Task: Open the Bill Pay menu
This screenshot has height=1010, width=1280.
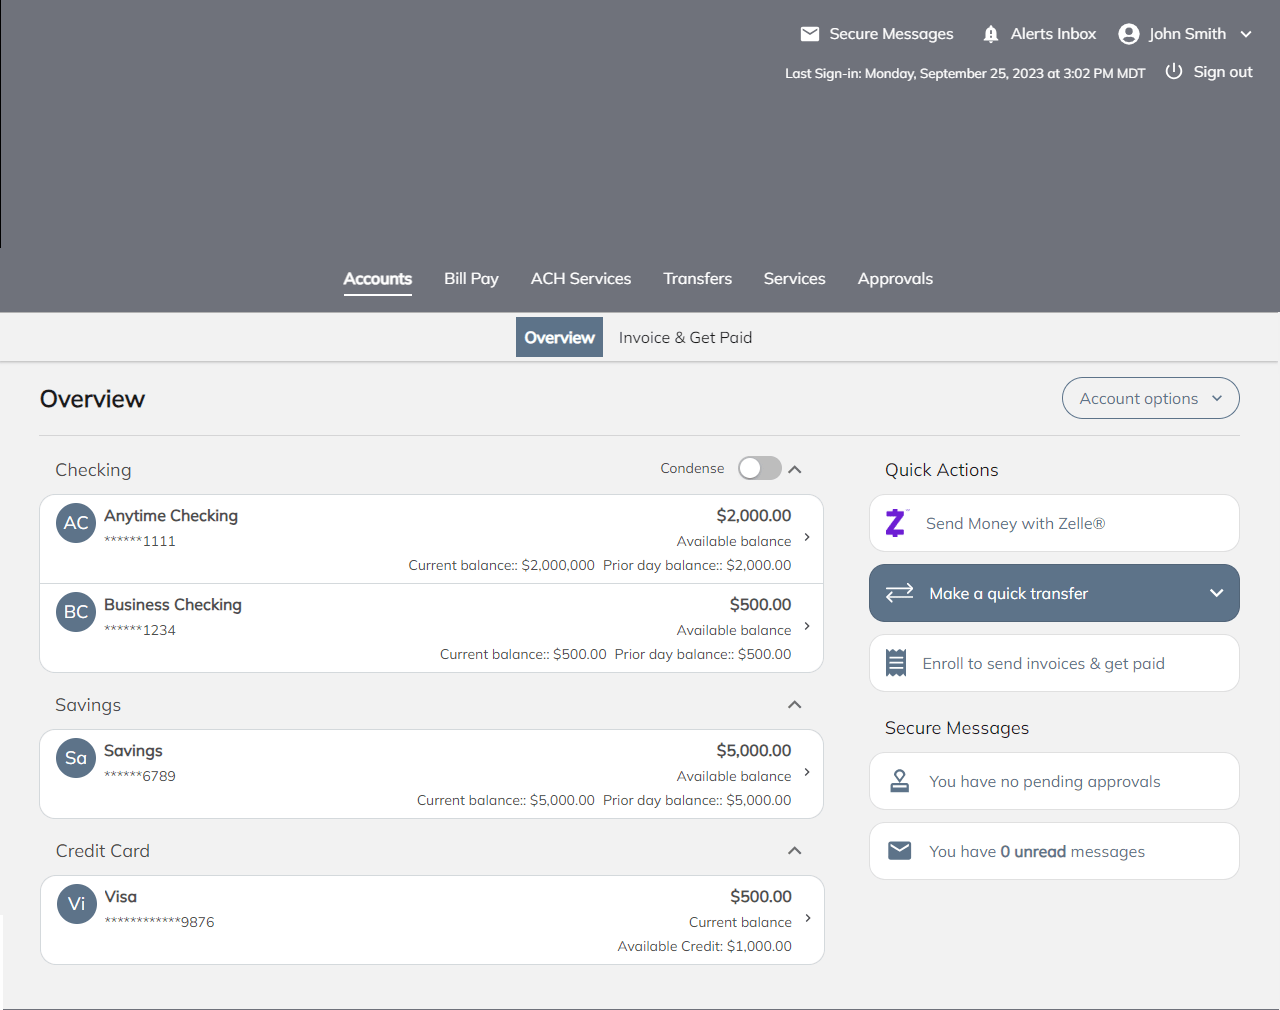Action: point(471,279)
